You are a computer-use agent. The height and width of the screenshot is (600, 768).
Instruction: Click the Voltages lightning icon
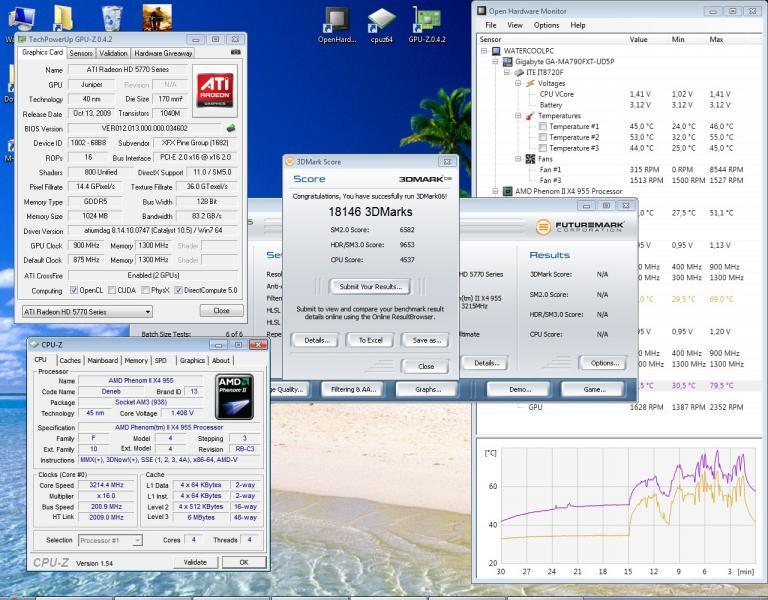pyautogui.click(x=530, y=83)
